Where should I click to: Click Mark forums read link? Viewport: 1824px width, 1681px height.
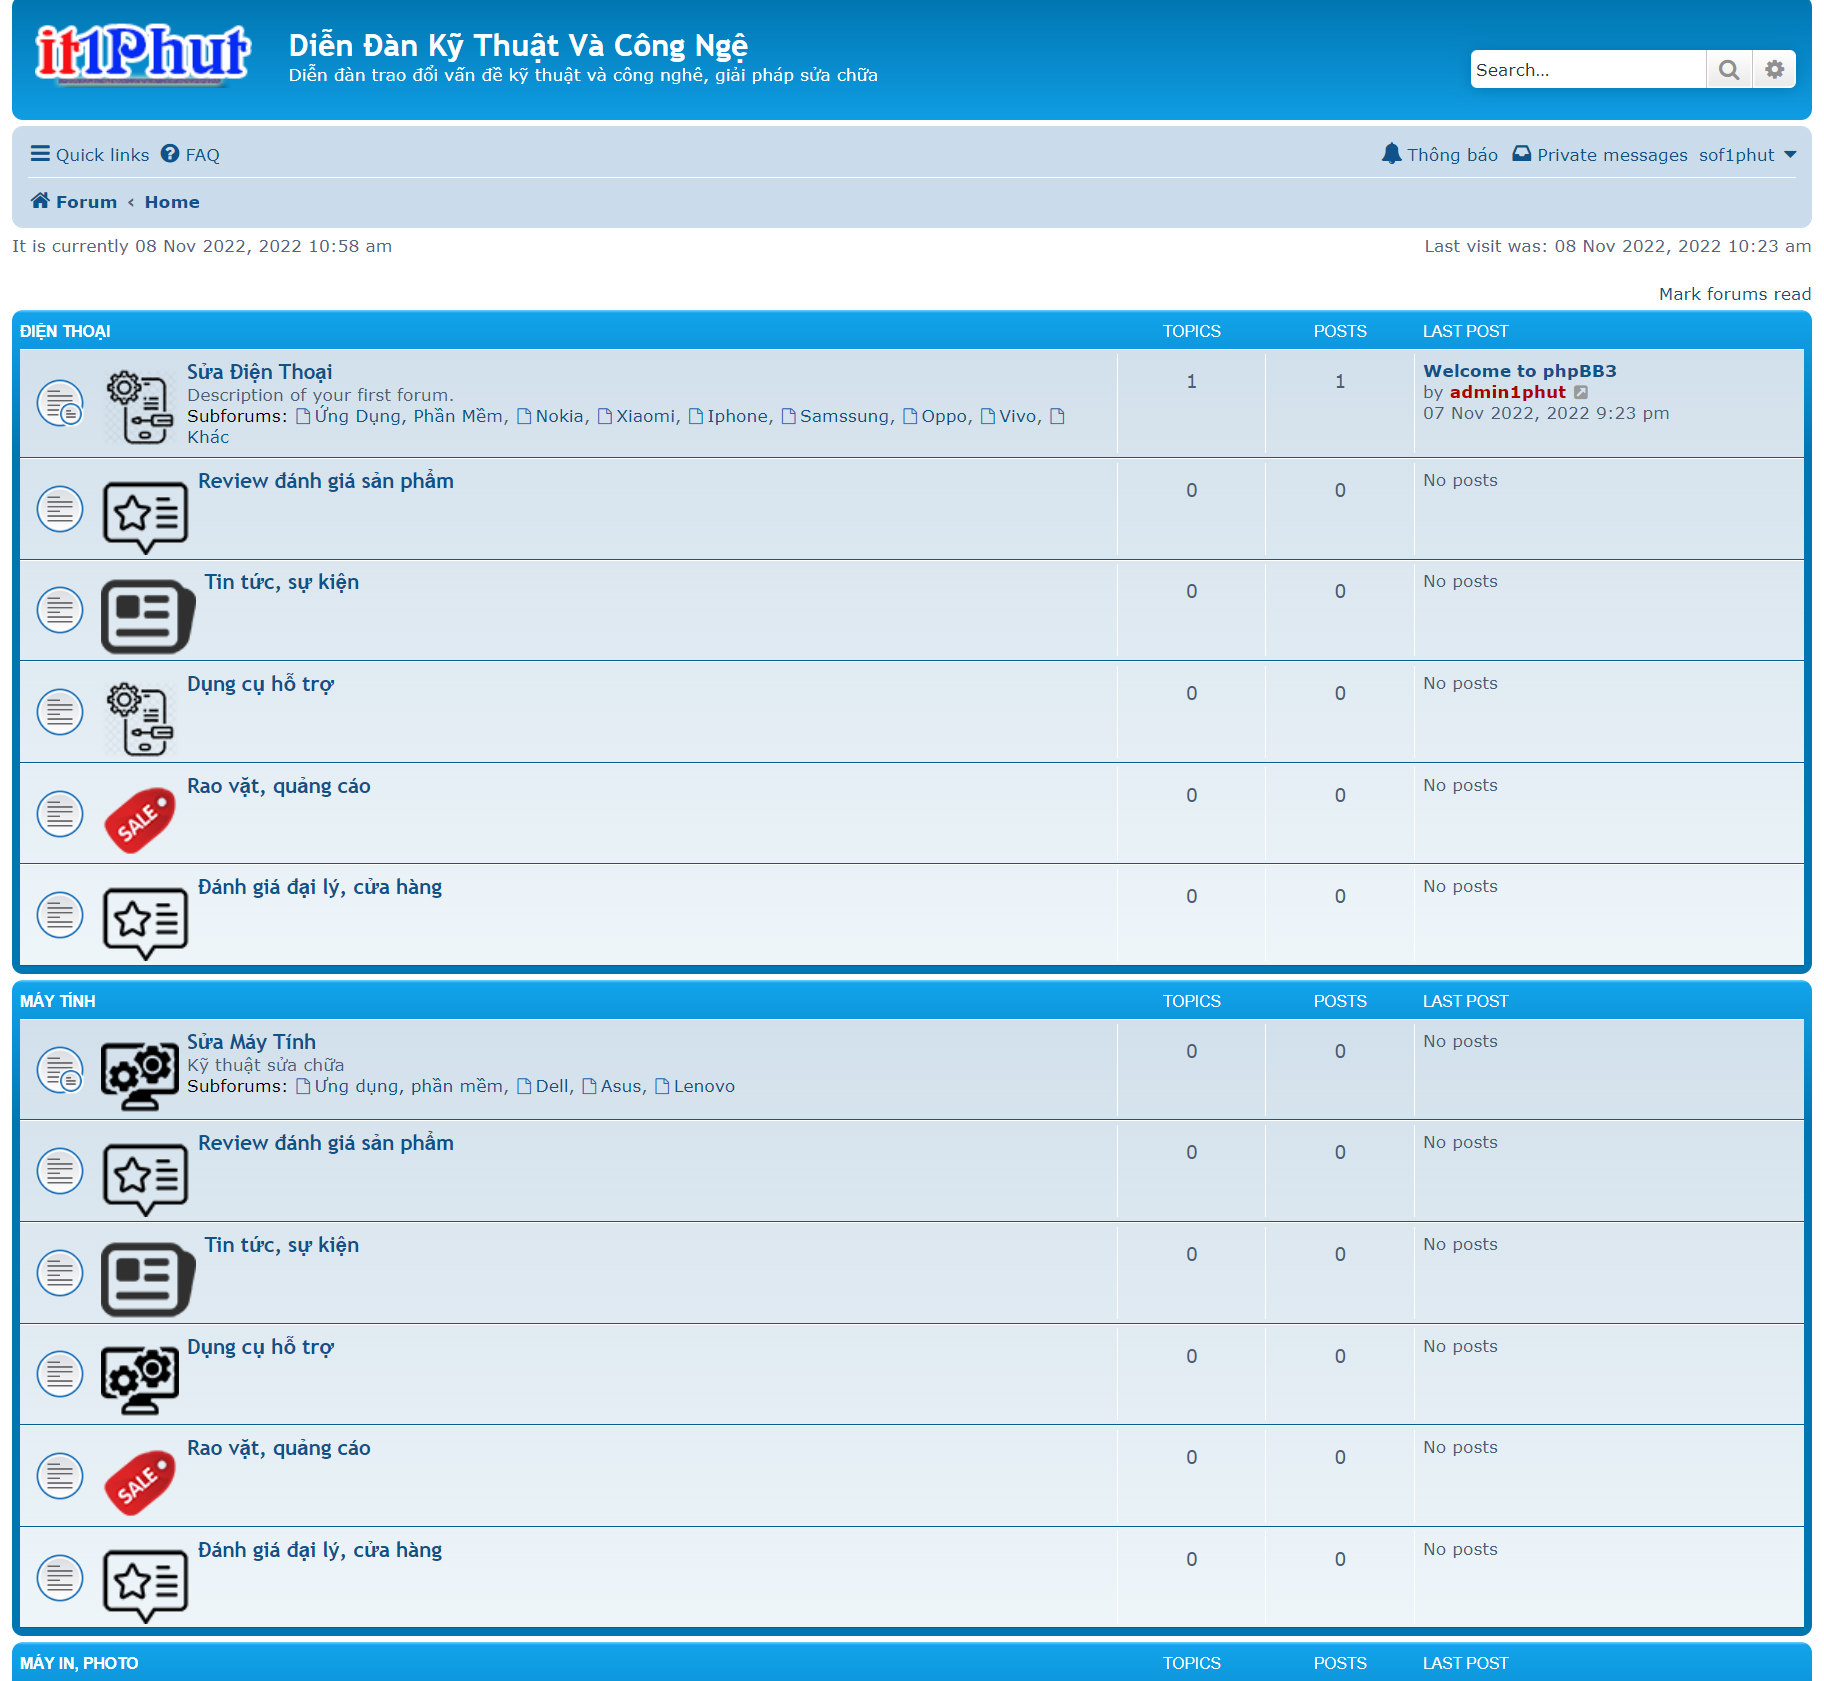(1734, 294)
